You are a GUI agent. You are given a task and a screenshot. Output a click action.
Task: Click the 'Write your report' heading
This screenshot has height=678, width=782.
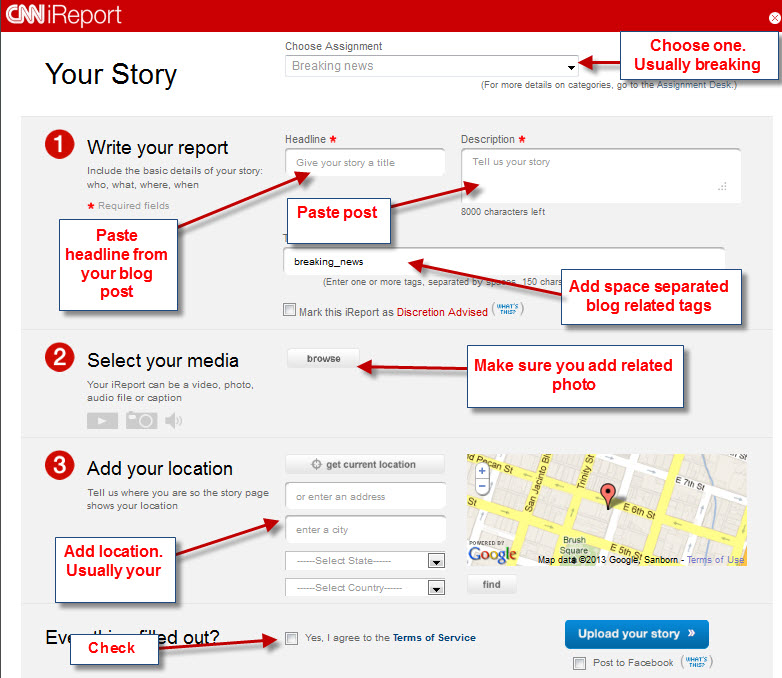158,148
